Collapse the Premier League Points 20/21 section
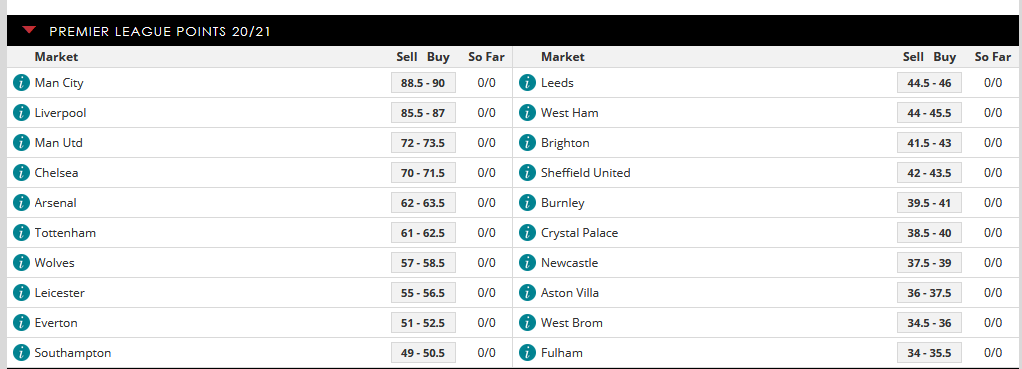Image resolution: width=1022 pixels, height=369 pixels. (x=29, y=30)
